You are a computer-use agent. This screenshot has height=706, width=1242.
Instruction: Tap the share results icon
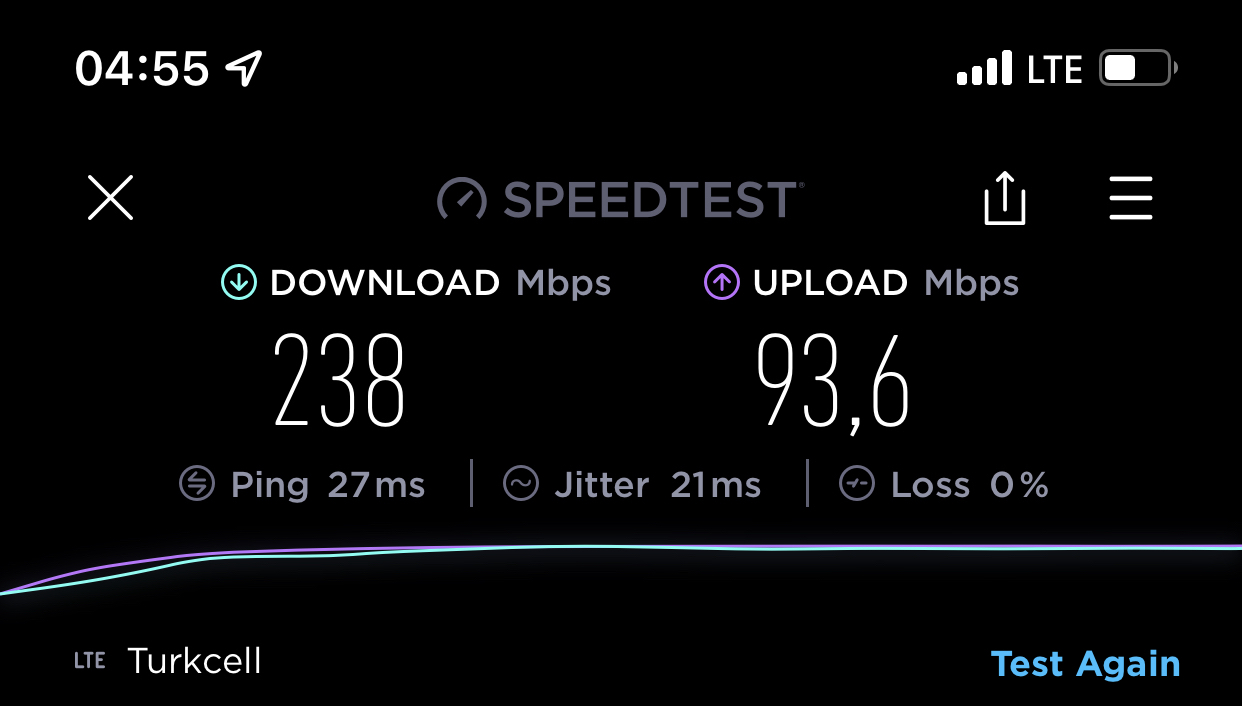point(1004,198)
